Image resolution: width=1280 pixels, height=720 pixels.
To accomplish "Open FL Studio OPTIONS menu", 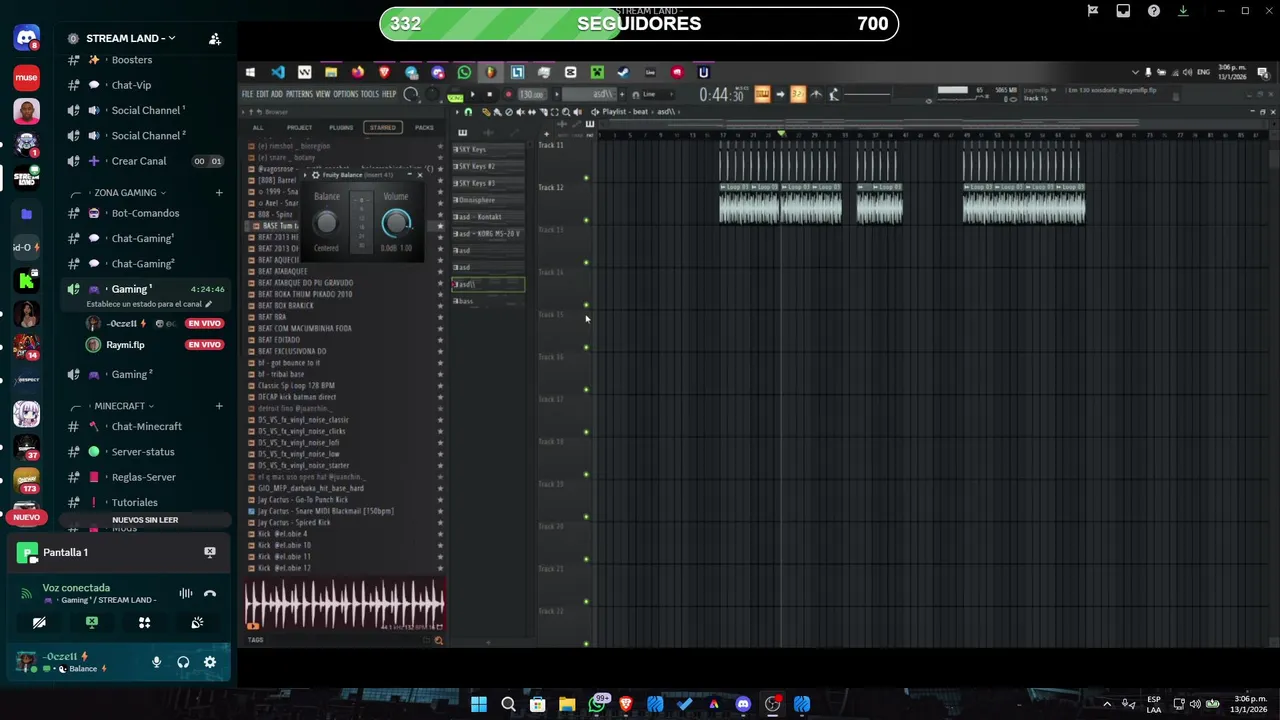I will [346, 94].
